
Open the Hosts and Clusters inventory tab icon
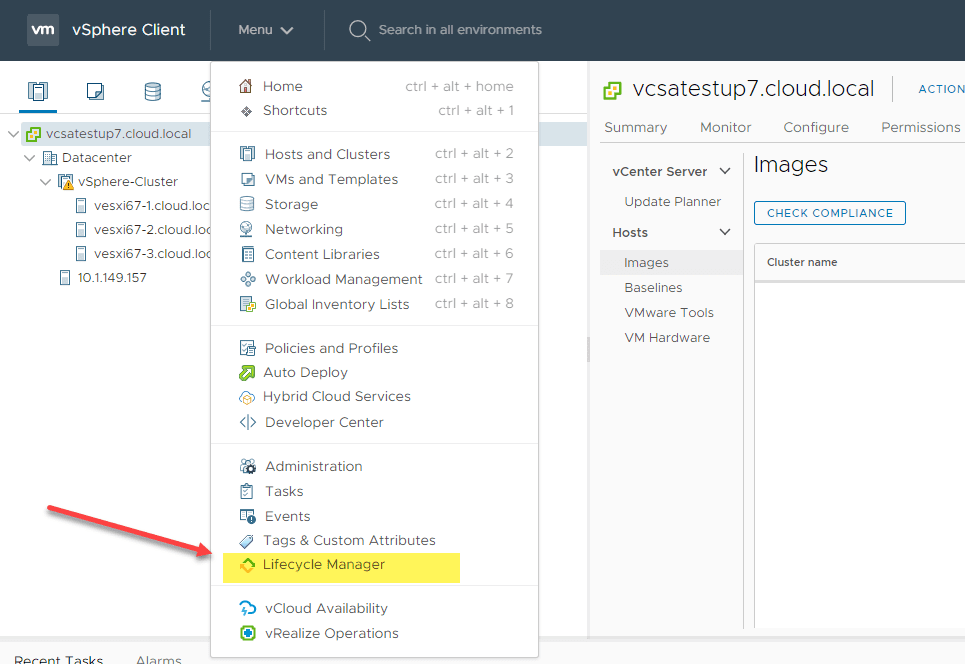[38, 92]
